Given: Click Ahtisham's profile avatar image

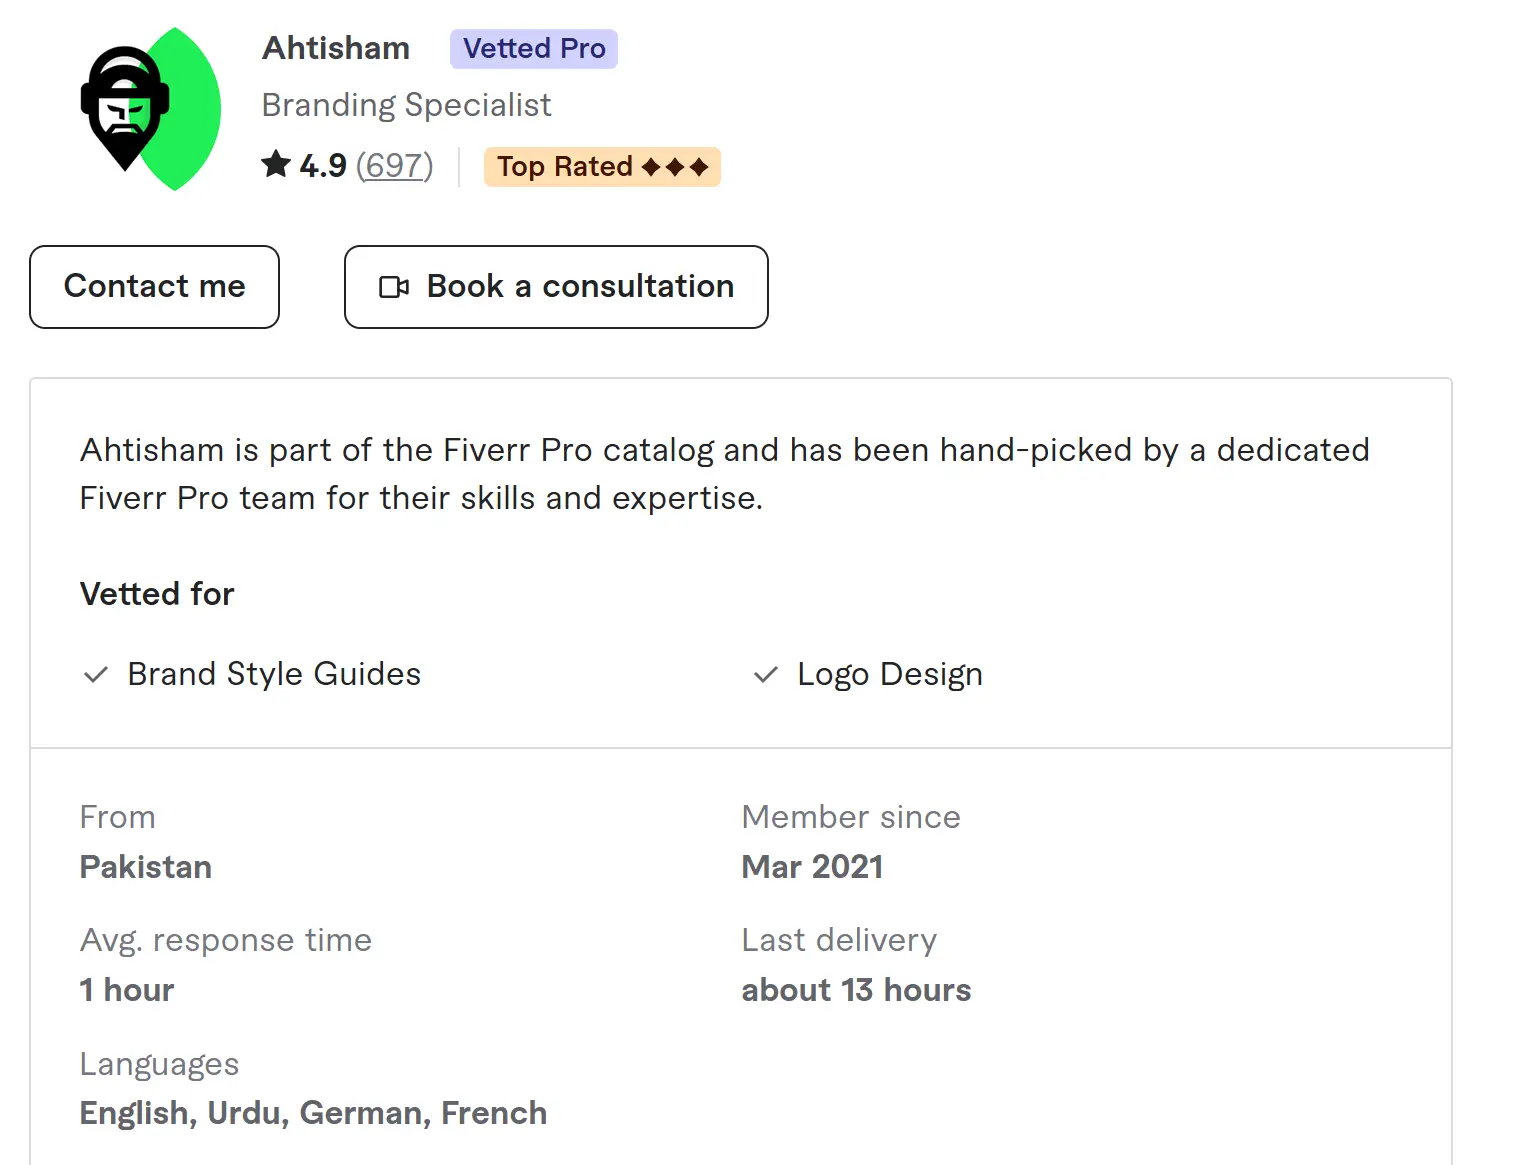Looking at the screenshot, I should pos(150,109).
